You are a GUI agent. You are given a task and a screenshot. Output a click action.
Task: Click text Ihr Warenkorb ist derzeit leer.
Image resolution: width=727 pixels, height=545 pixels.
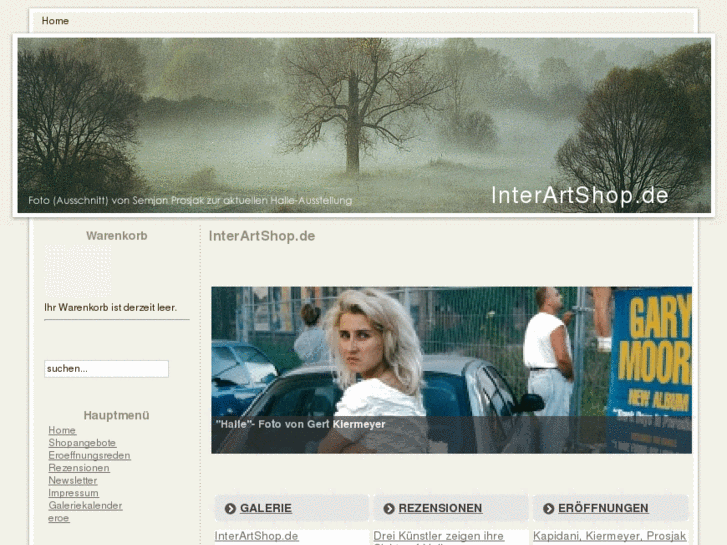pyautogui.click(x=110, y=308)
